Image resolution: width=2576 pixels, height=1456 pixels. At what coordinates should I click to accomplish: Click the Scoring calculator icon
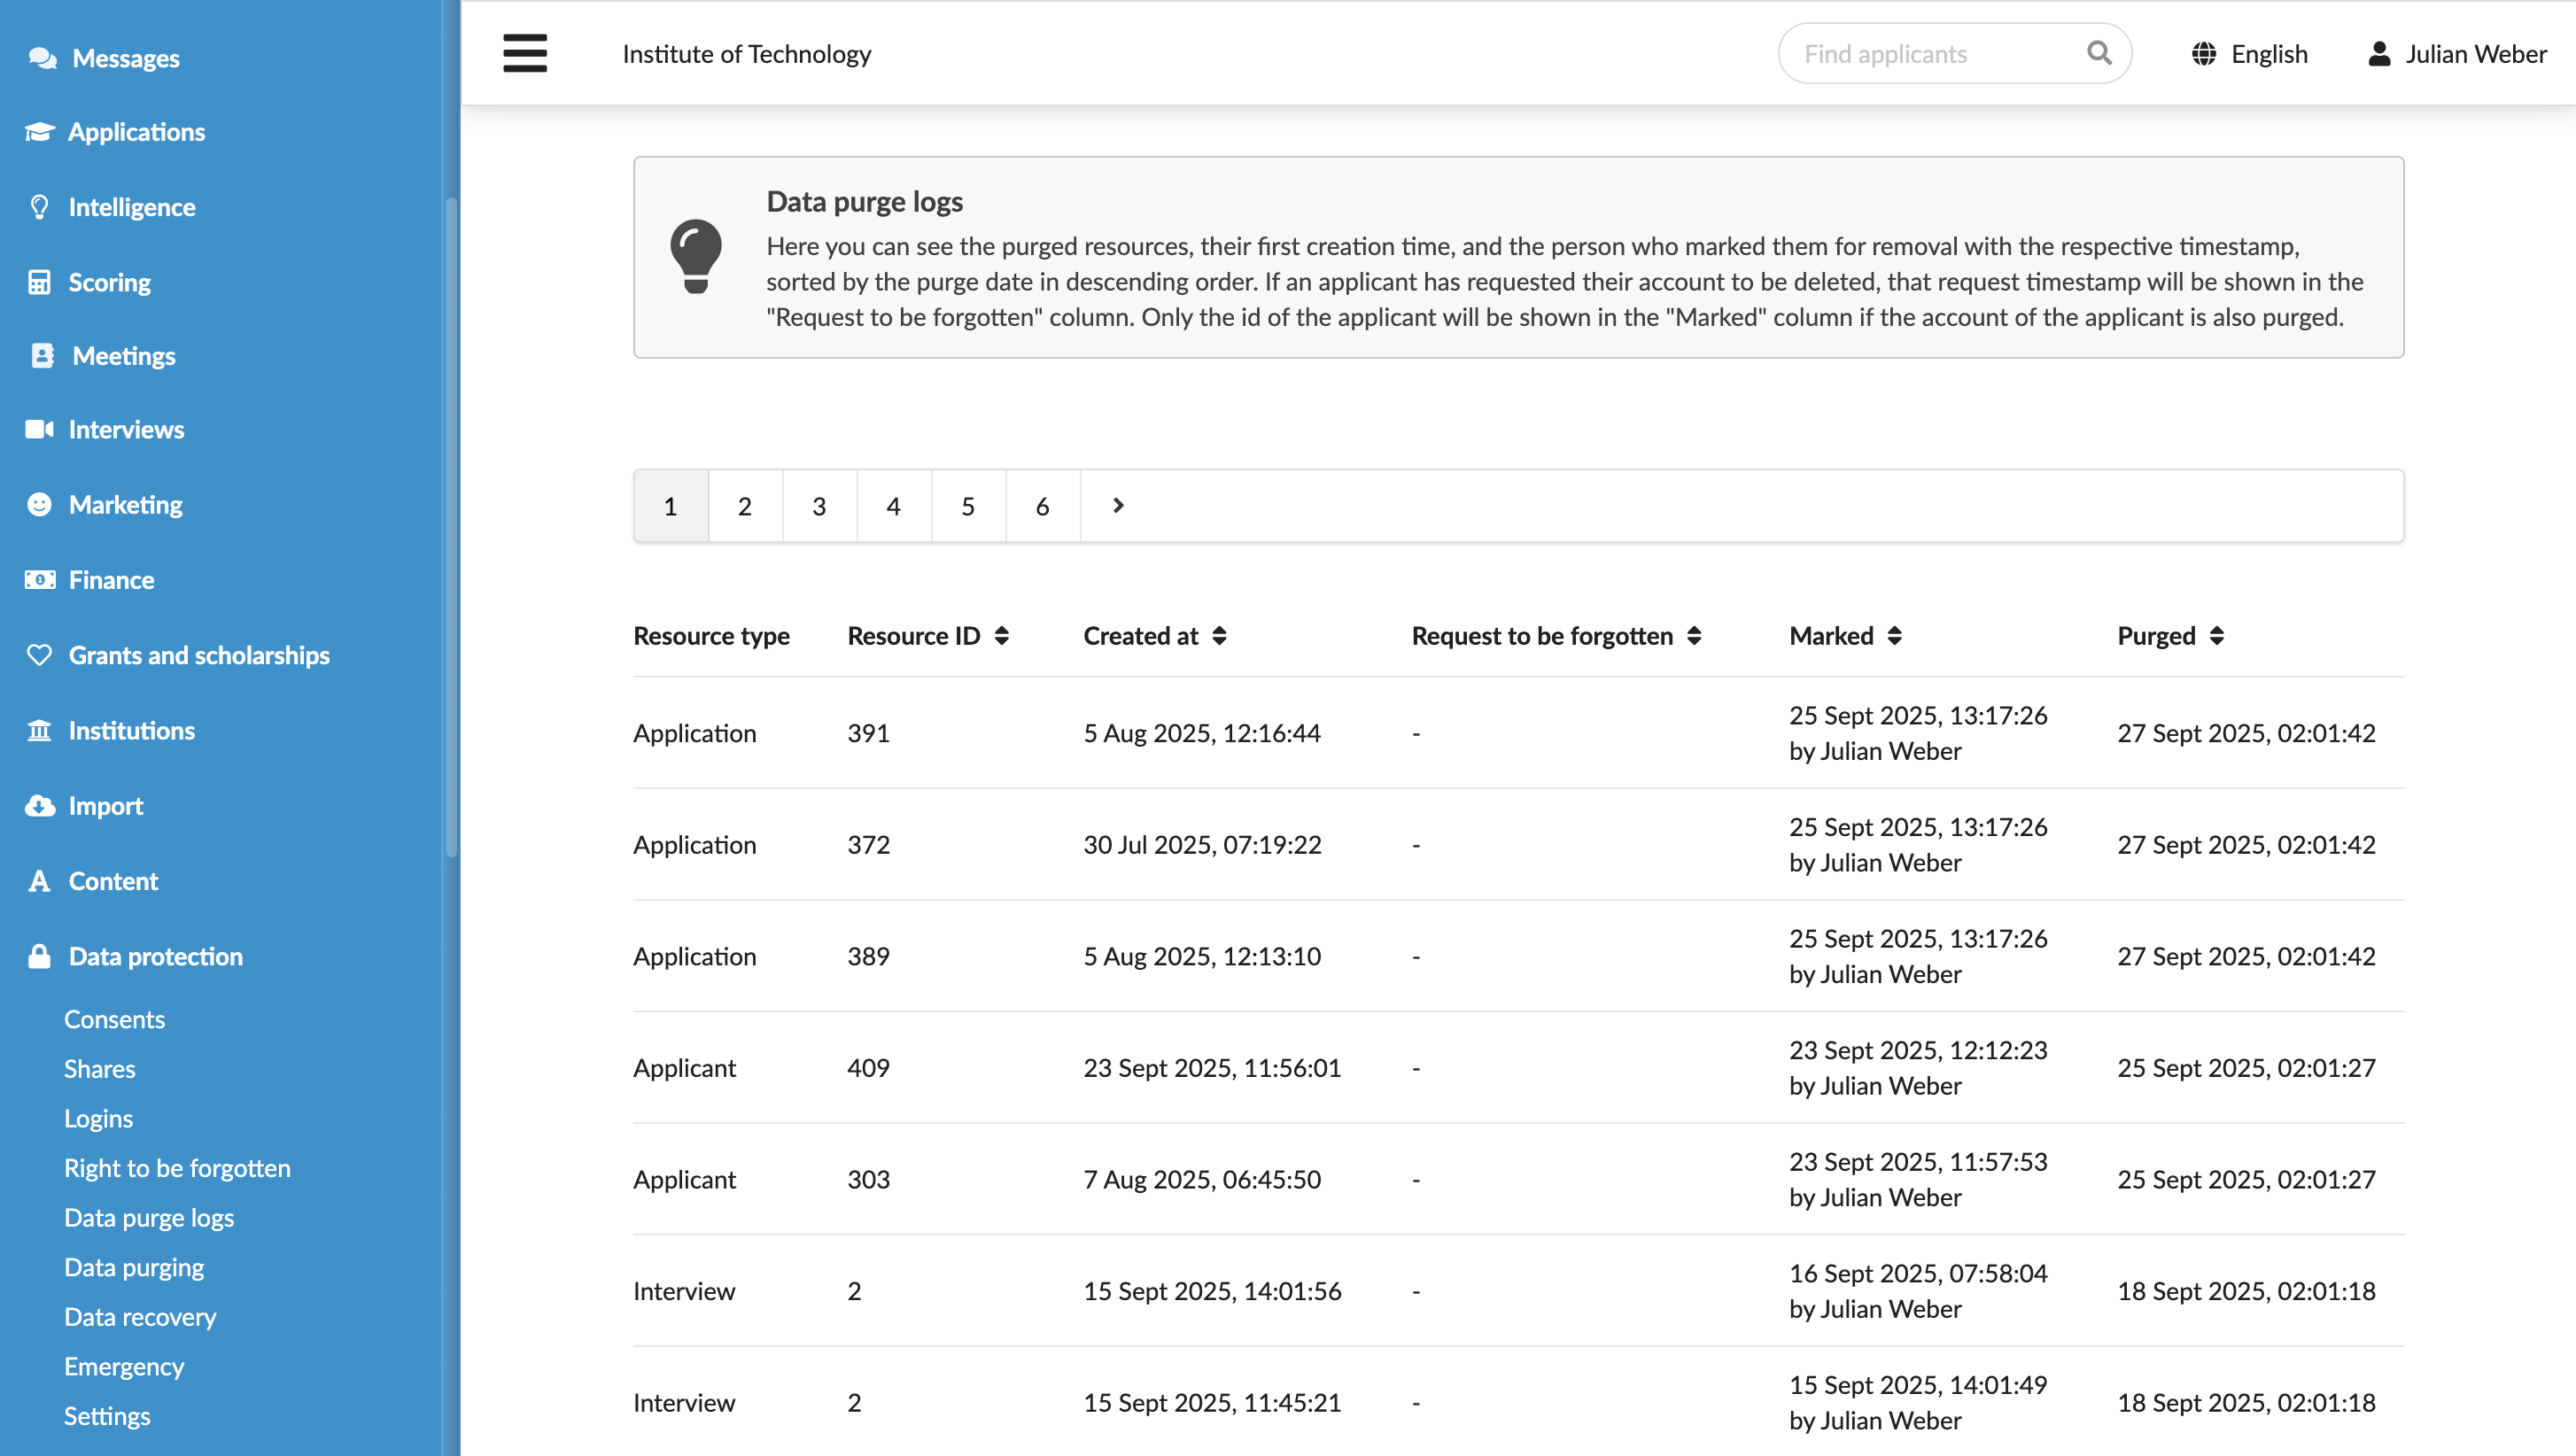click(x=39, y=282)
